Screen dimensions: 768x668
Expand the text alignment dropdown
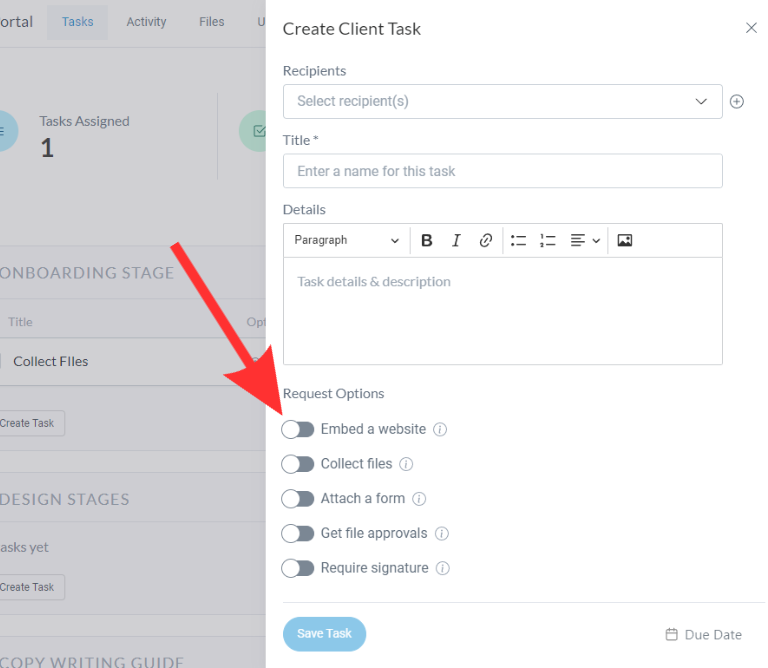(585, 241)
